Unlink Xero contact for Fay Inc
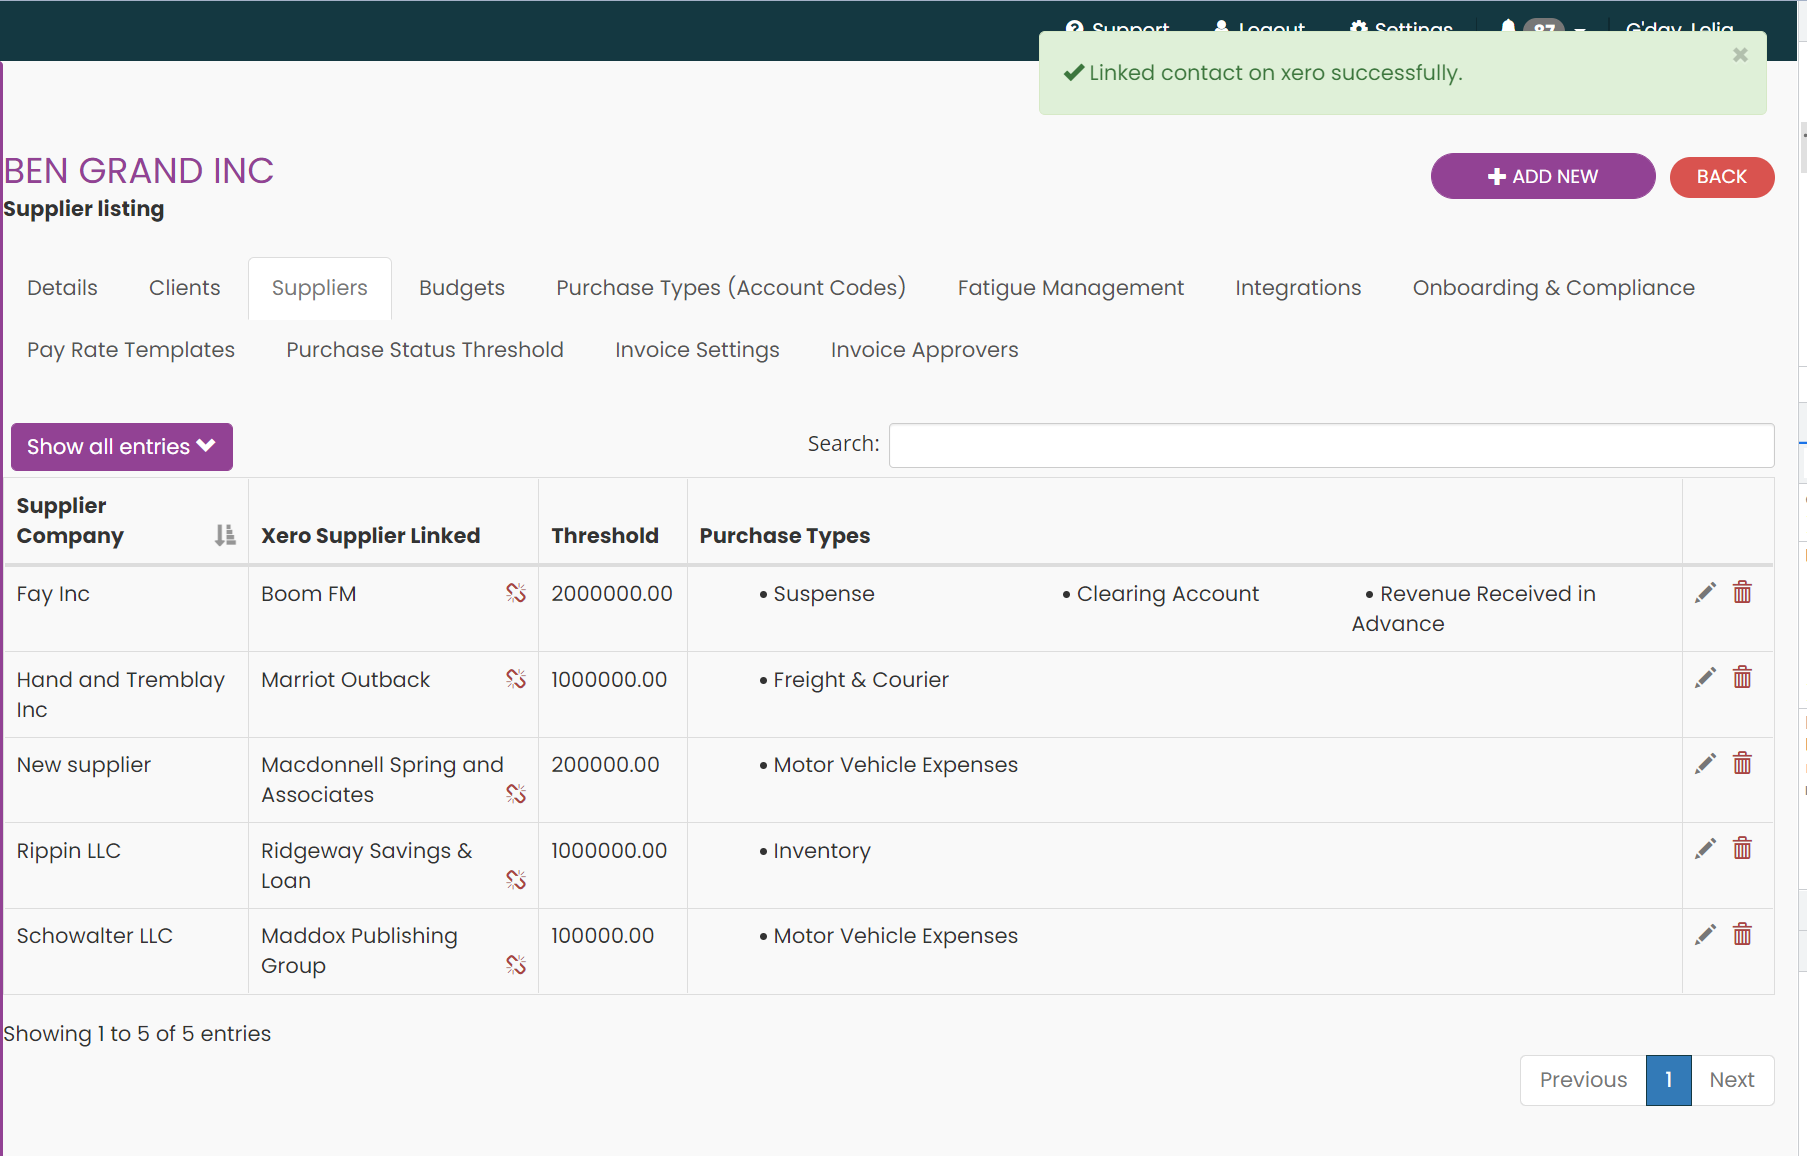The width and height of the screenshot is (1807, 1156). coord(516,593)
